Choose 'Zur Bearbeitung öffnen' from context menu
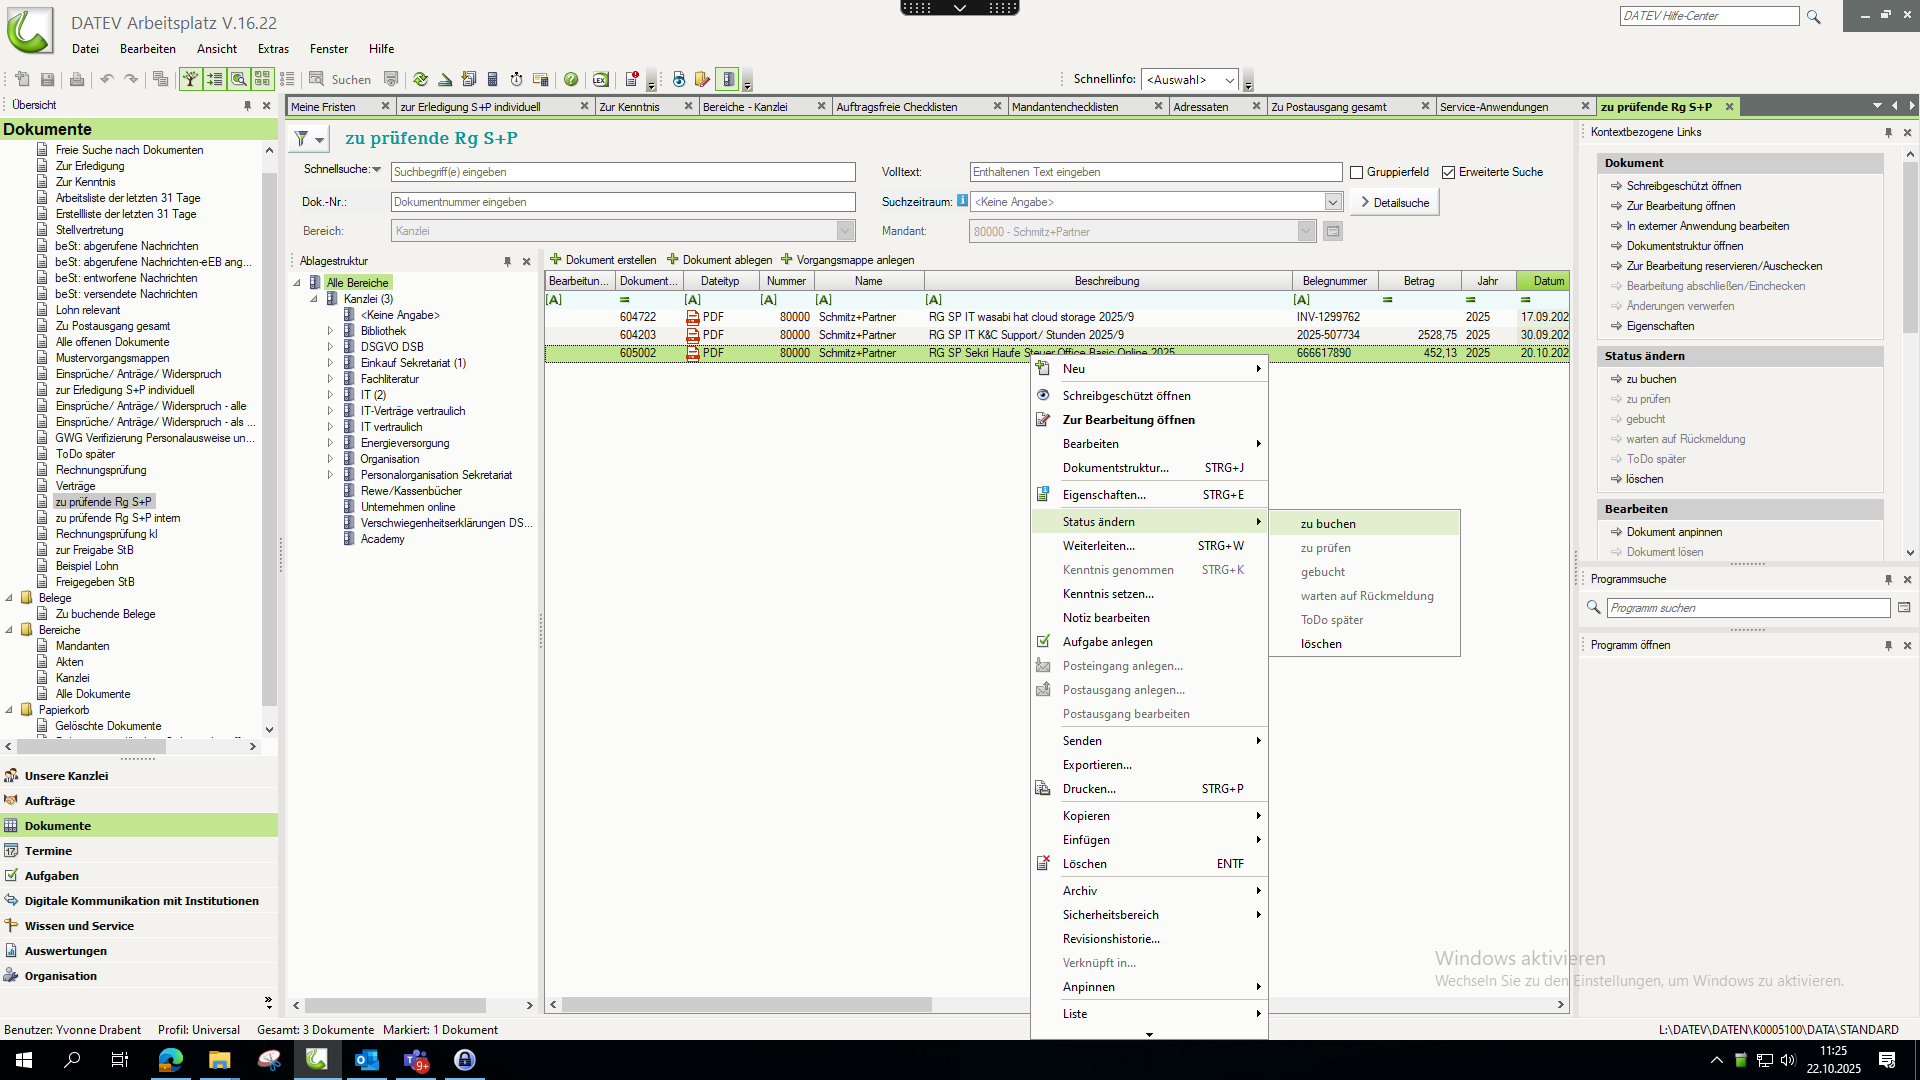The height and width of the screenshot is (1080, 1920). pyautogui.click(x=1128, y=420)
